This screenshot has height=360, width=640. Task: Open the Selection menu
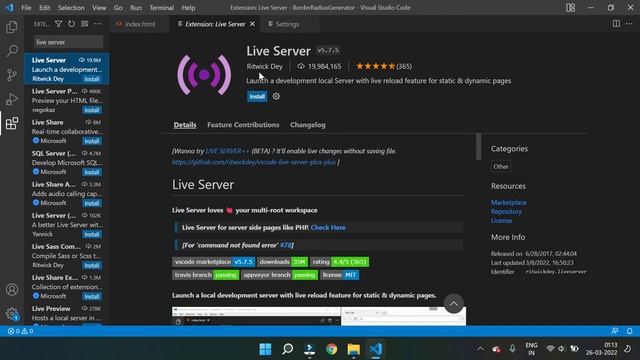tap(71, 8)
